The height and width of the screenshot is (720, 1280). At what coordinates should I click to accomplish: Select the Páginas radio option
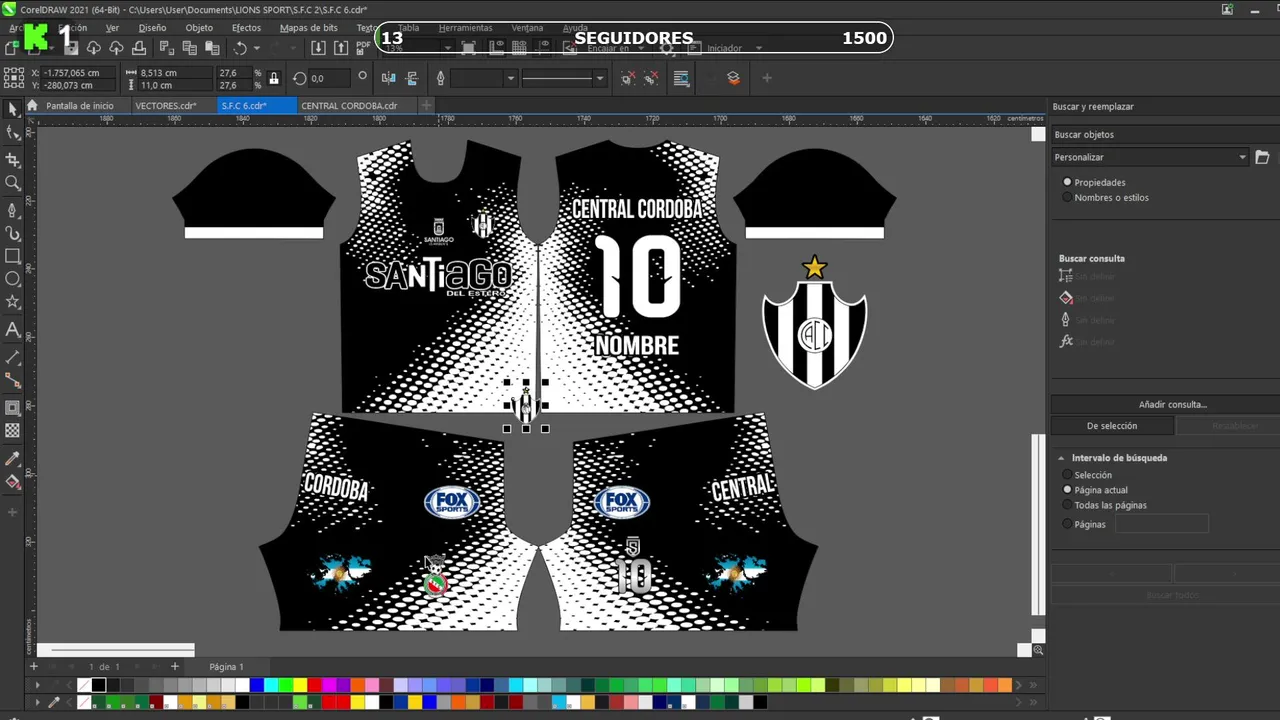coord(1067,524)
